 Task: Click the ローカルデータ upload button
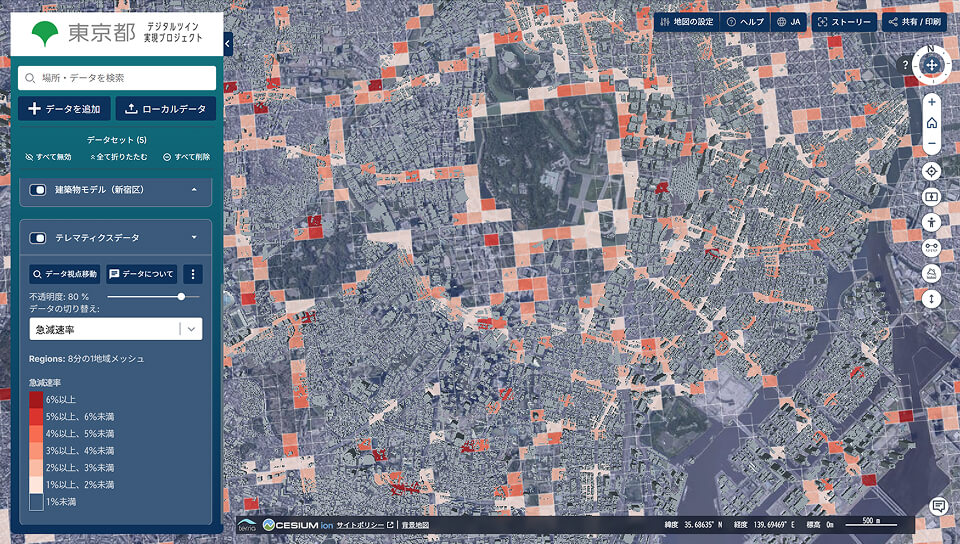[x=166, y=109]
